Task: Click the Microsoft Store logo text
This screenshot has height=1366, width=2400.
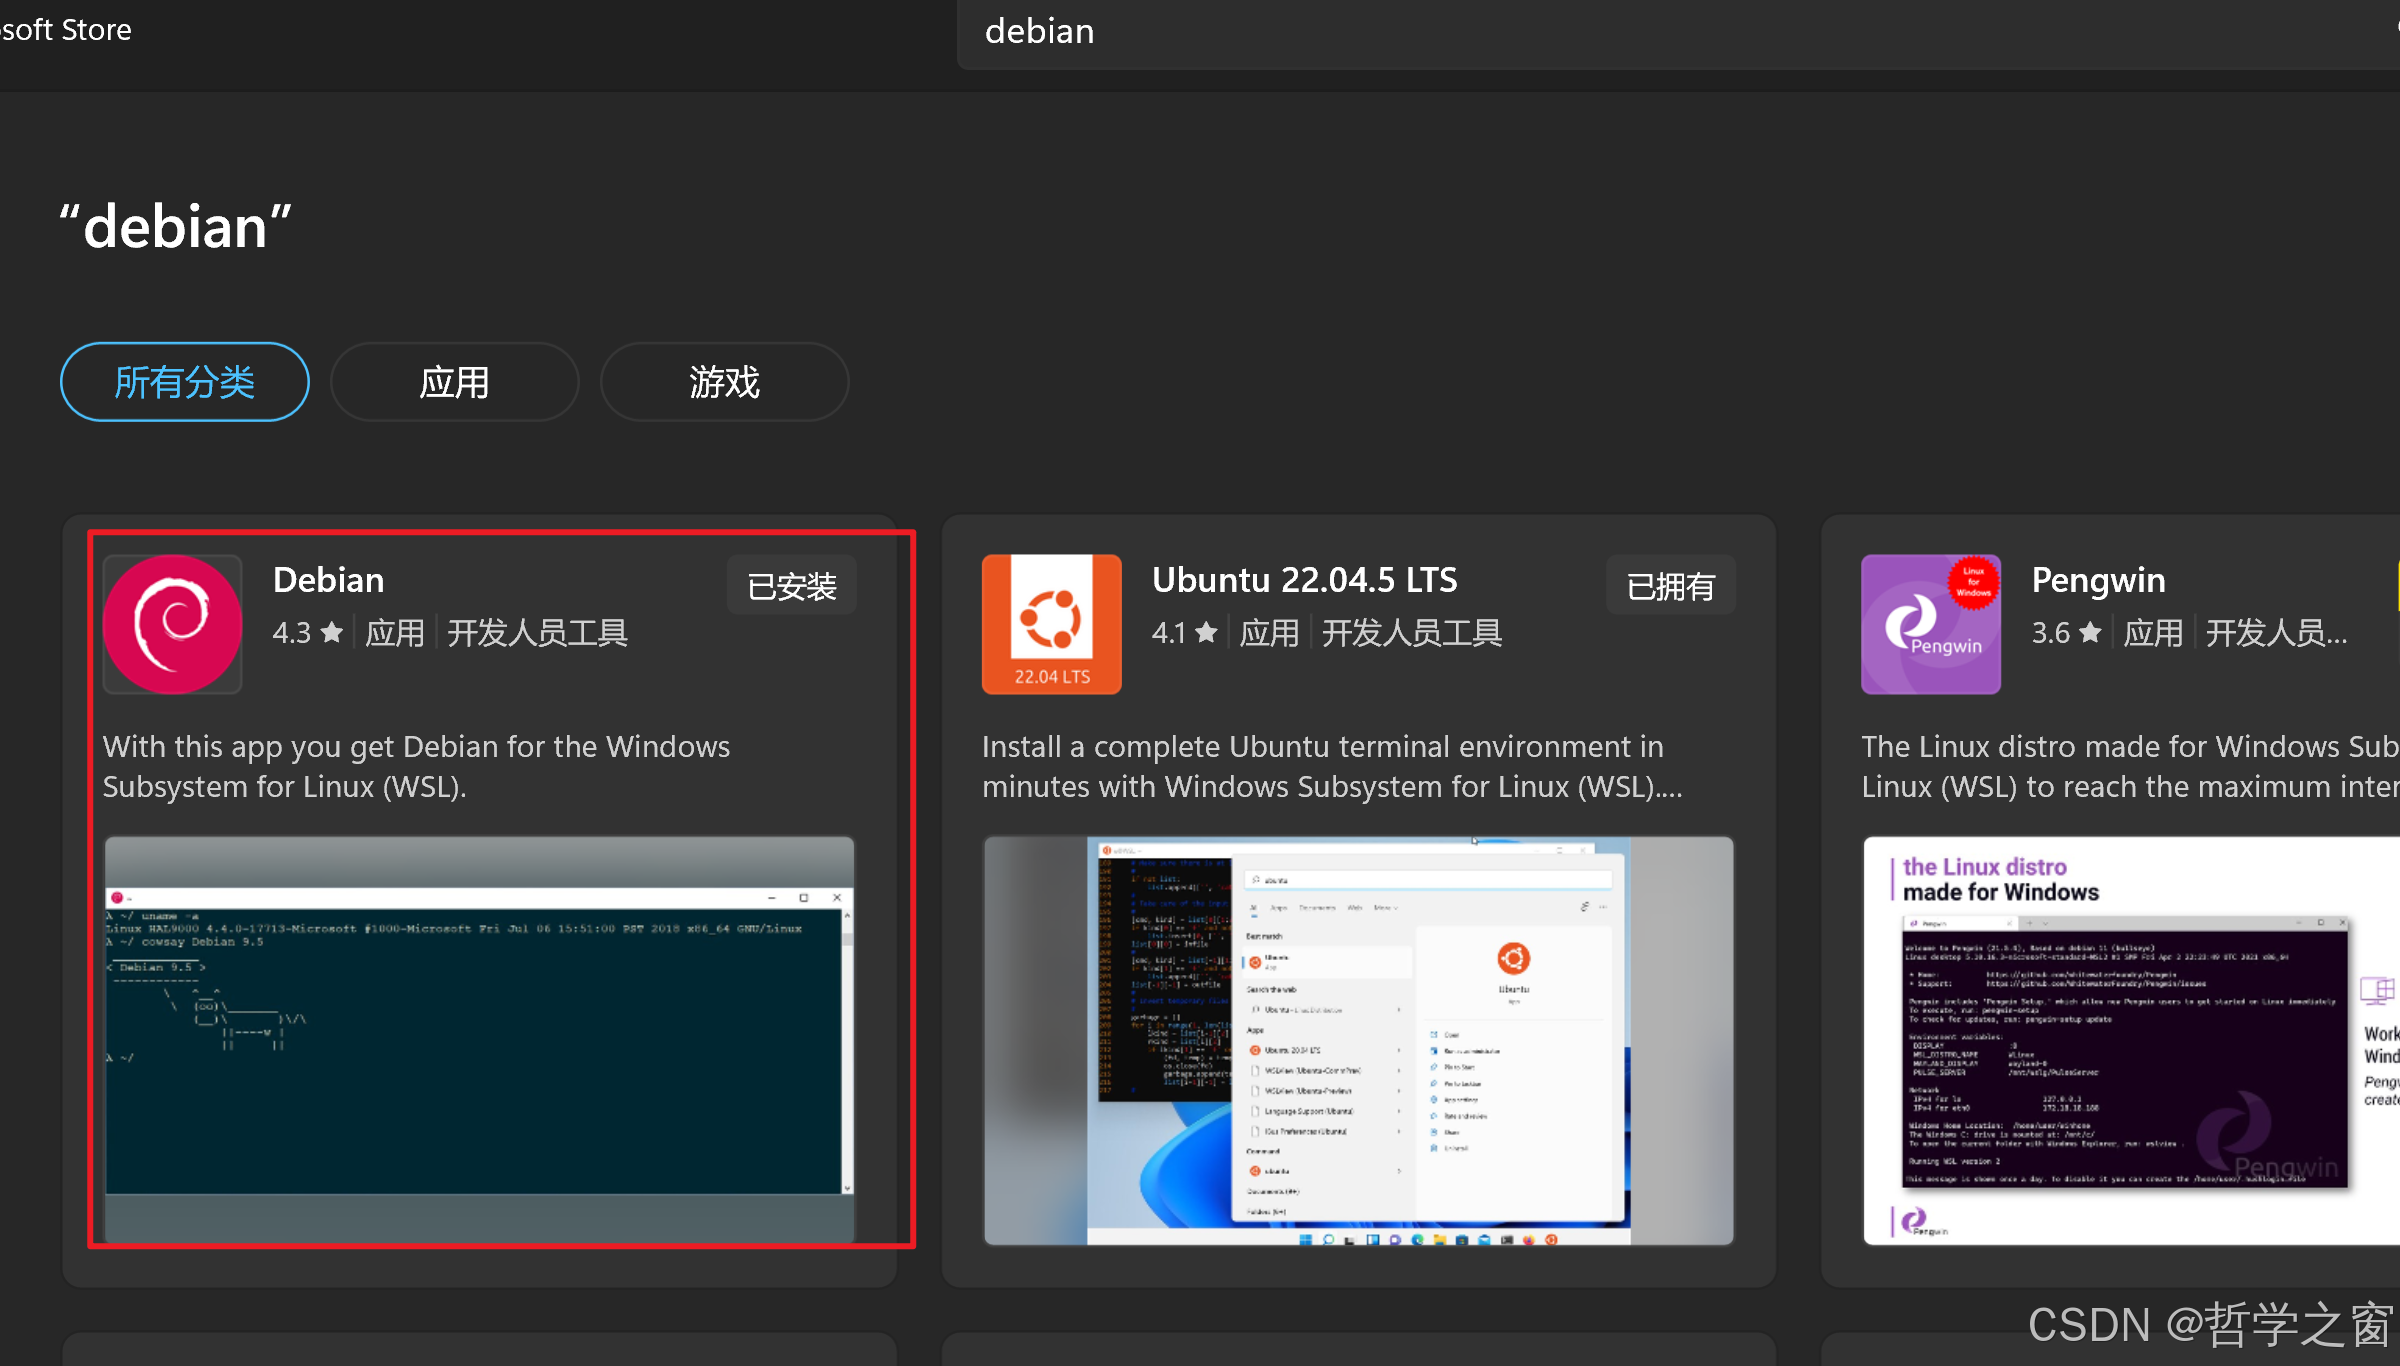Action: coord(64,29)
